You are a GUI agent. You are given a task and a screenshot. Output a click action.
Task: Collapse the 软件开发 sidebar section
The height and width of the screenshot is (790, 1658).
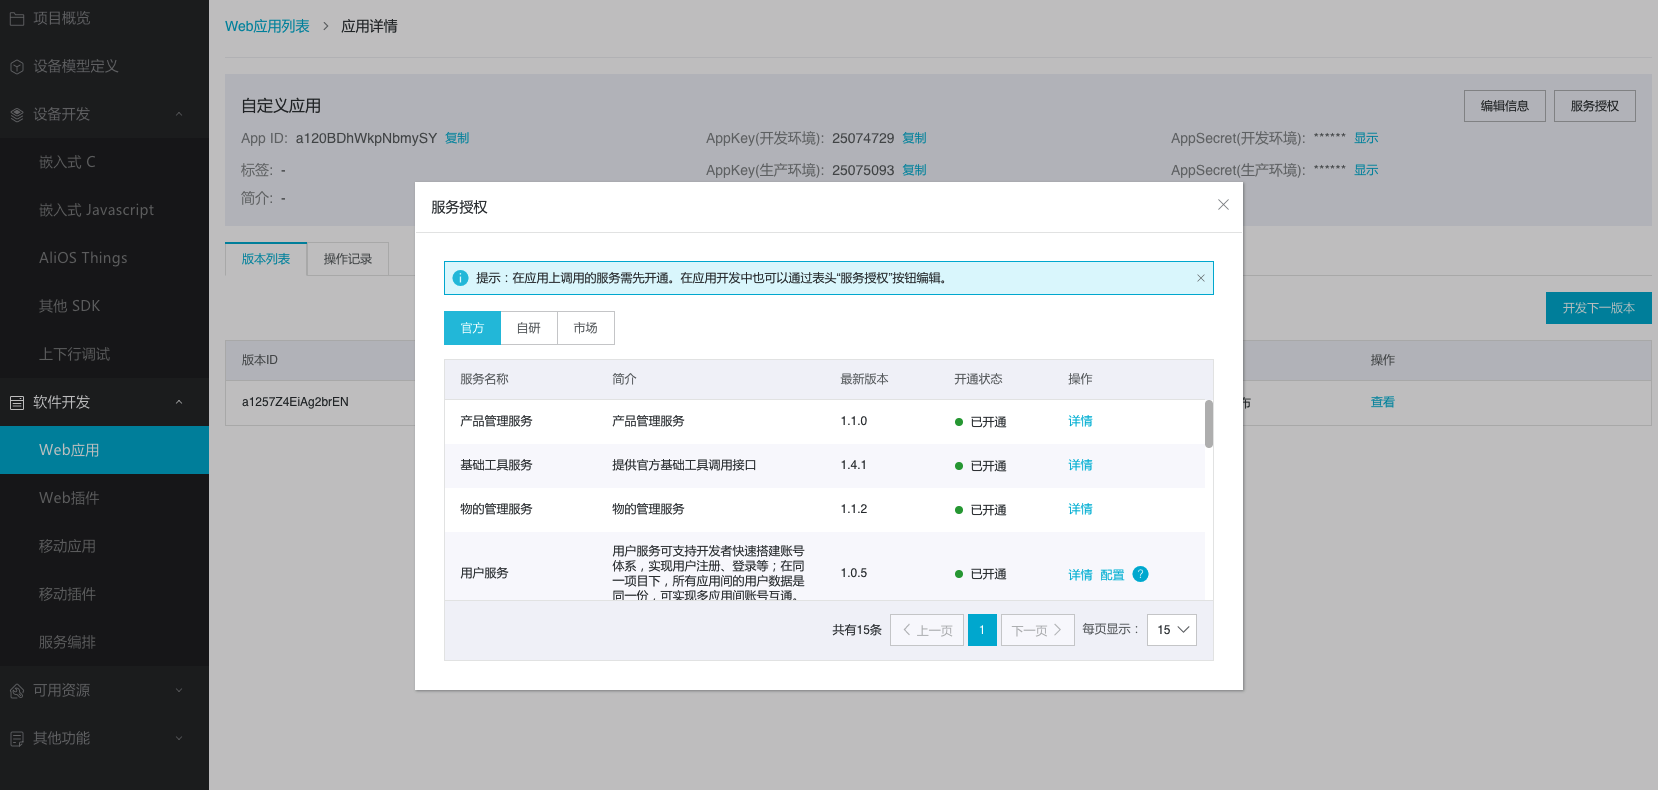(179, 402)
